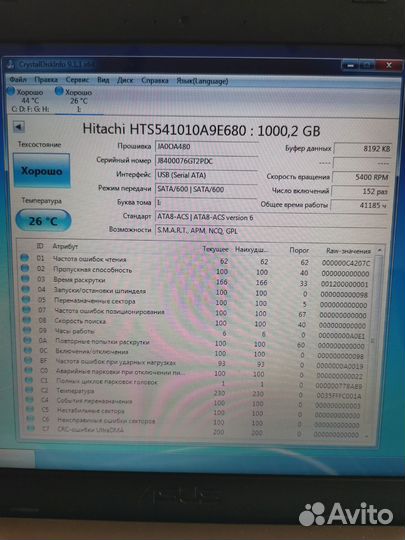Select the 44 °C drive C: D: F: G: H:
Image resolution: width=405 pixels, height=540 pixels.
[x=29, y=100]
